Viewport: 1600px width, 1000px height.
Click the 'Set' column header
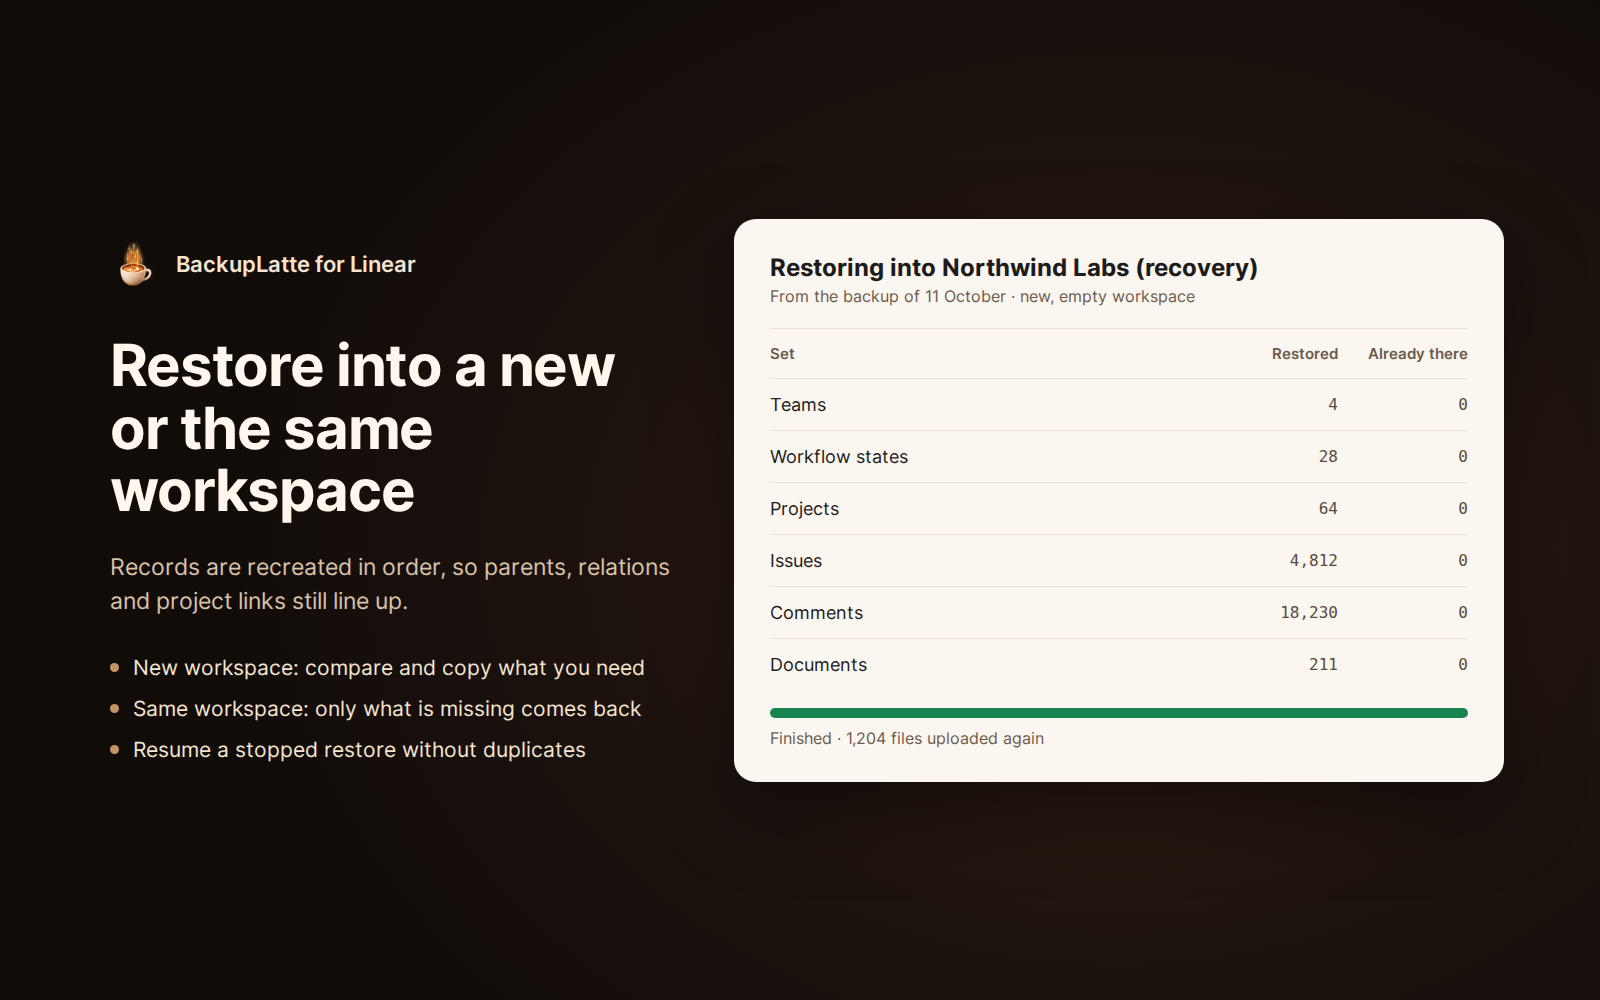(x=782, y=354)
